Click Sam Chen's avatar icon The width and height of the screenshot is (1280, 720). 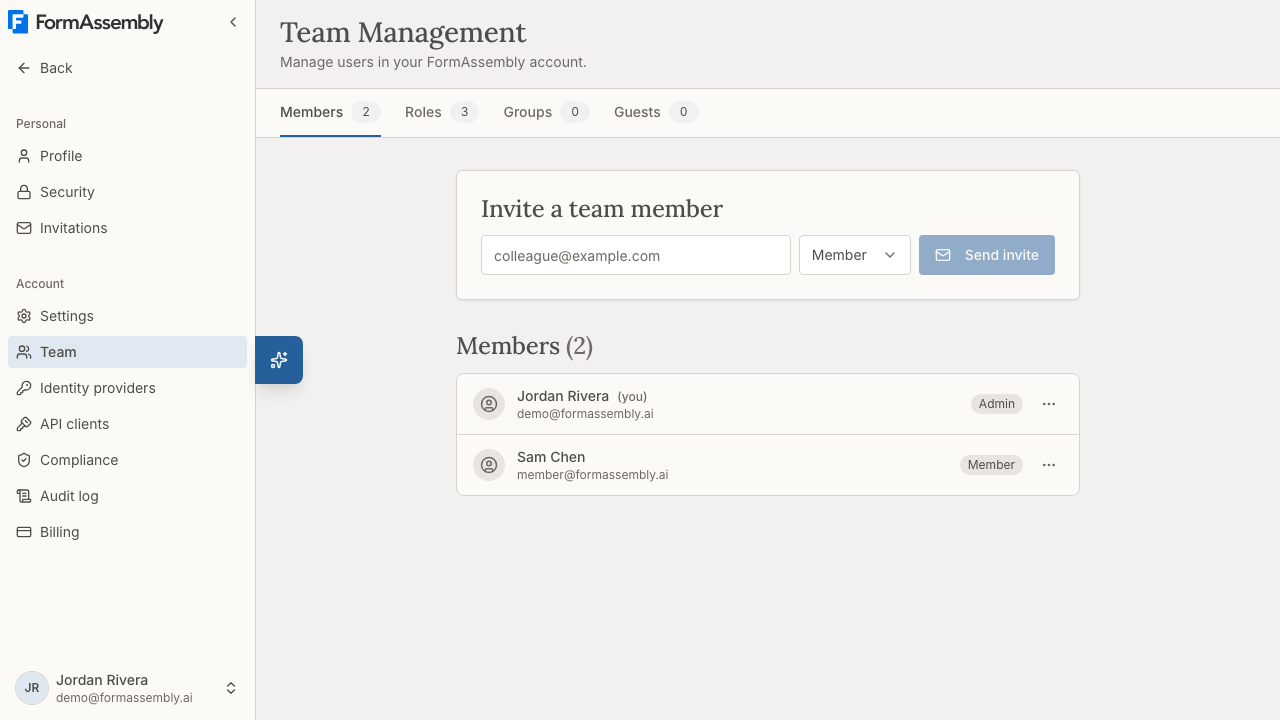tap(489, 465)
